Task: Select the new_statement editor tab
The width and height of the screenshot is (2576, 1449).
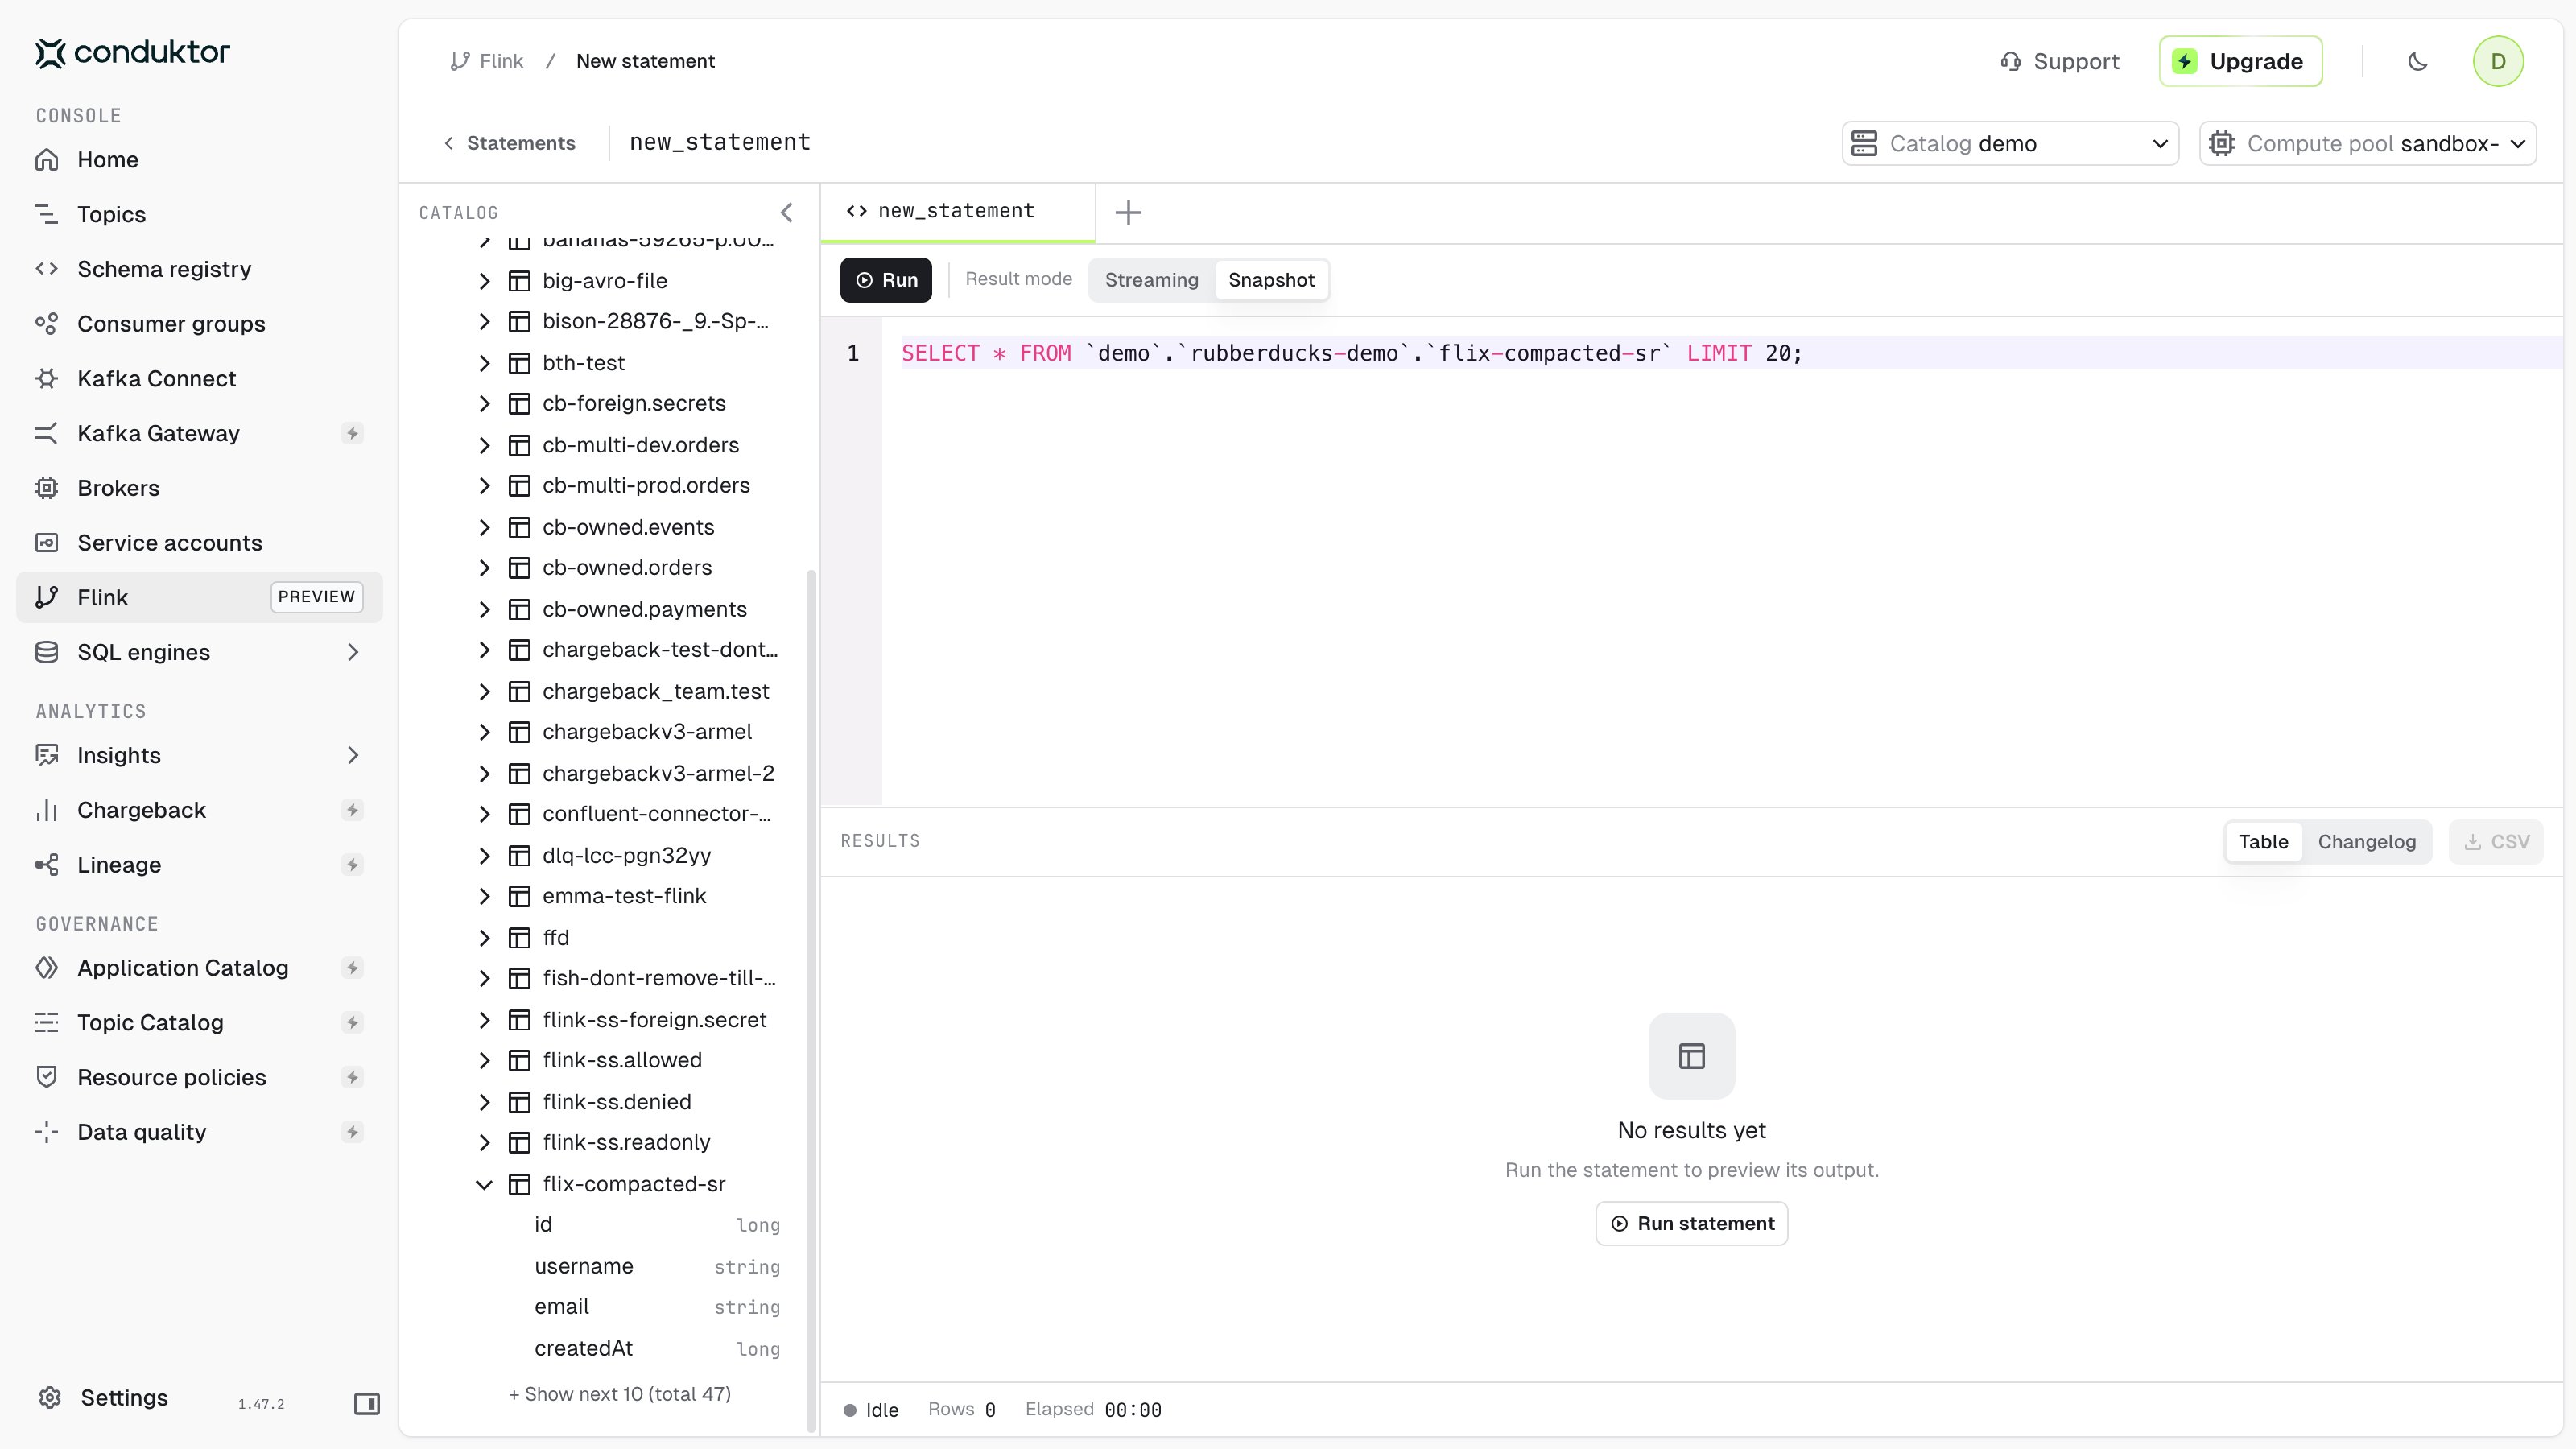Action: (x=957, y=211)
